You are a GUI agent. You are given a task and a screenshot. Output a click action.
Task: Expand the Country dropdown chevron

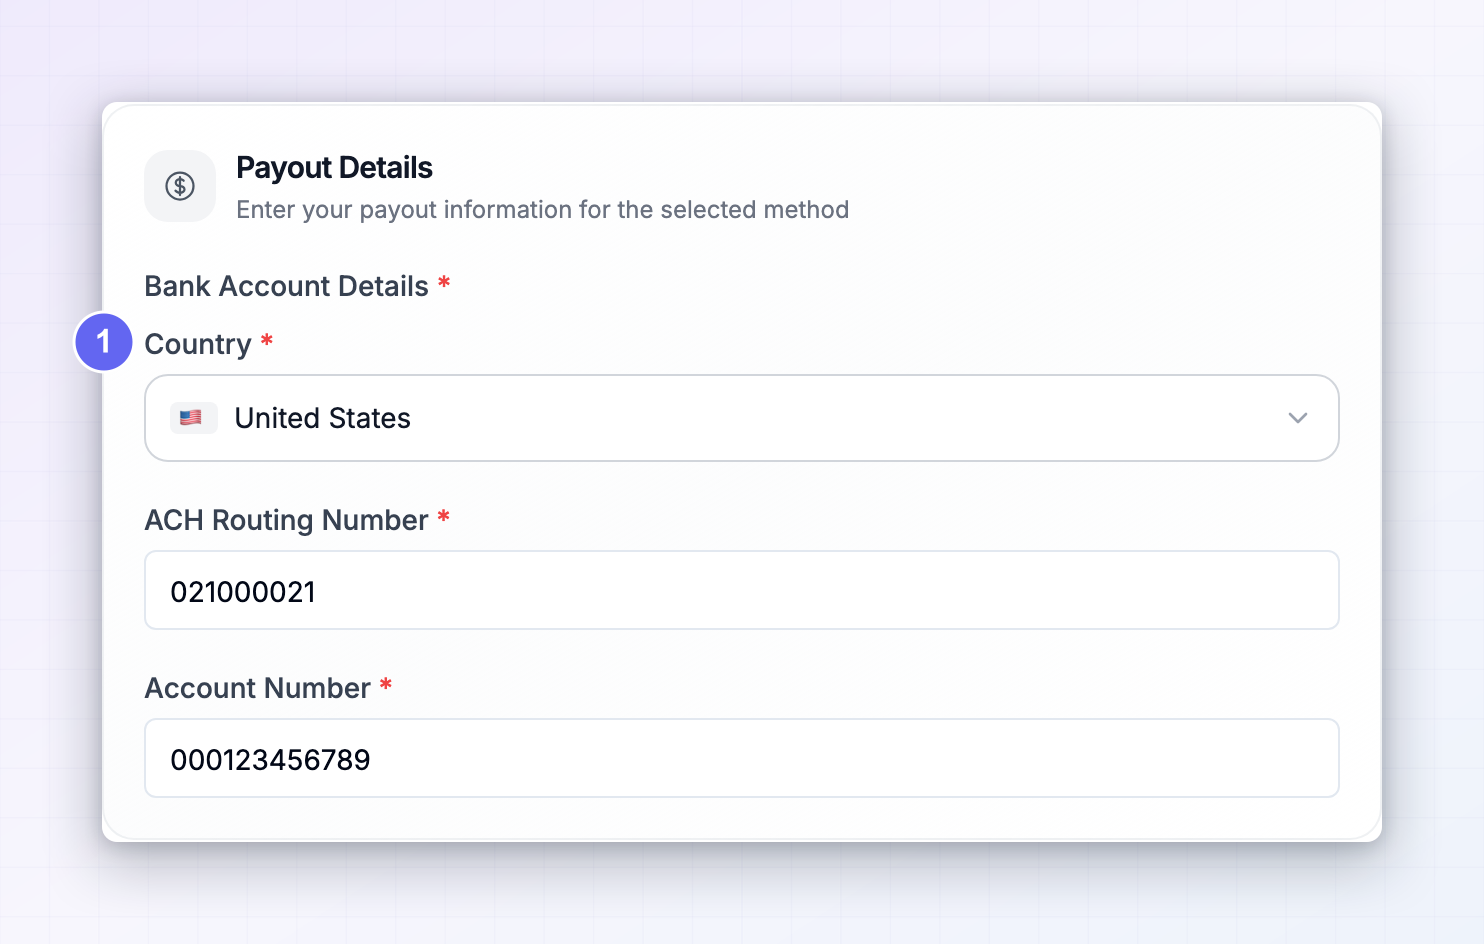click(x=1298, y=418)
